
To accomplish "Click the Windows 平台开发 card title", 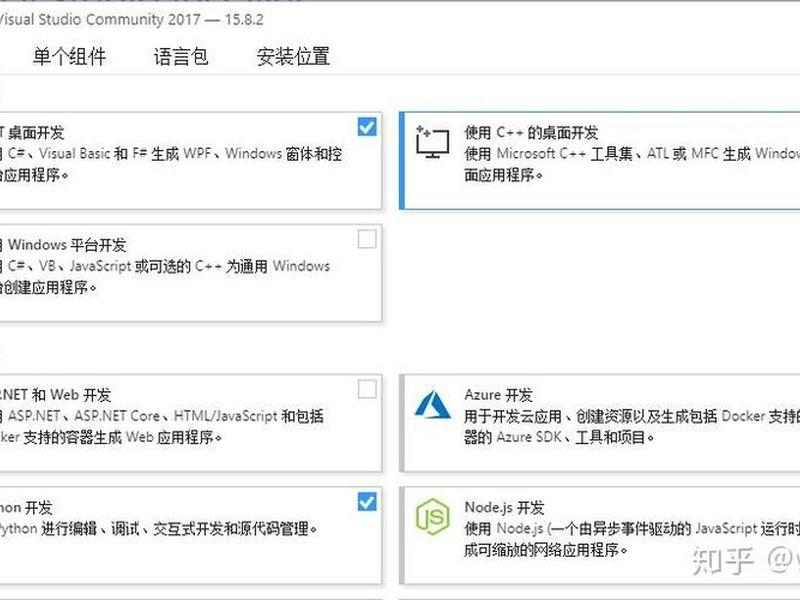I will [x=63, y=245].
